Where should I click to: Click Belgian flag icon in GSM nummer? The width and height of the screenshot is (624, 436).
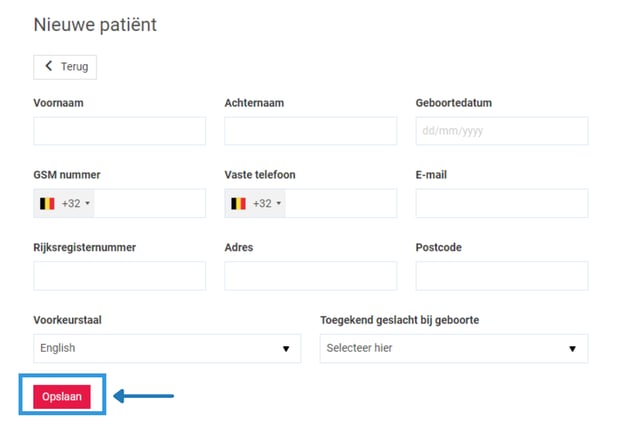click(47, 203)
